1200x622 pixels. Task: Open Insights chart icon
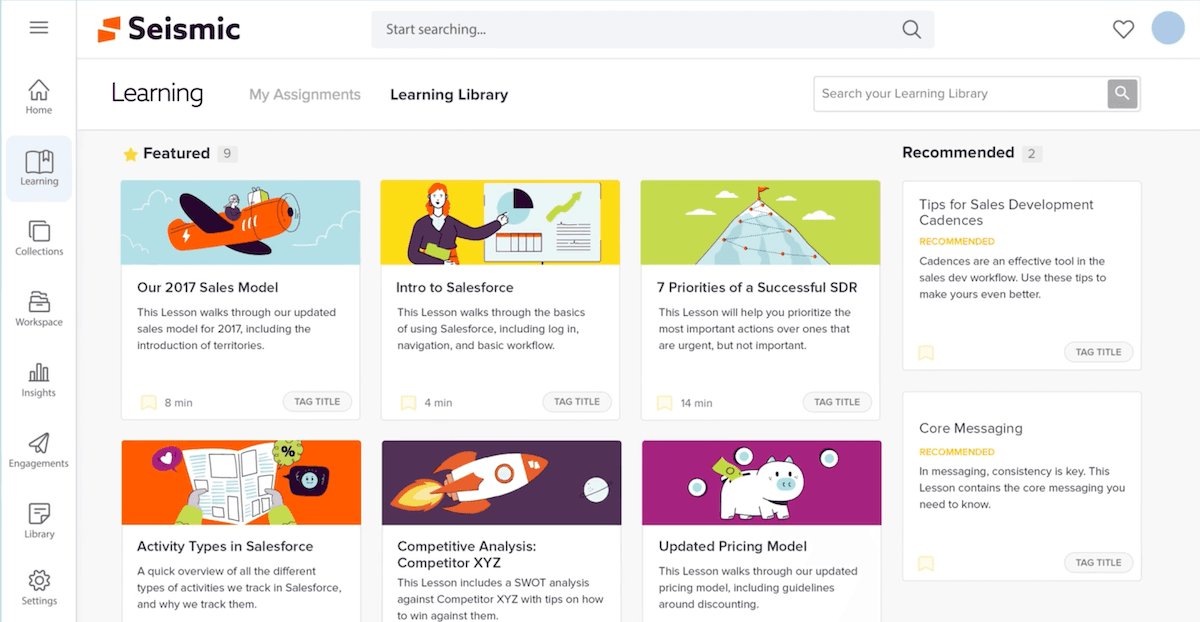pyautogui.click(x=39, y=380)
